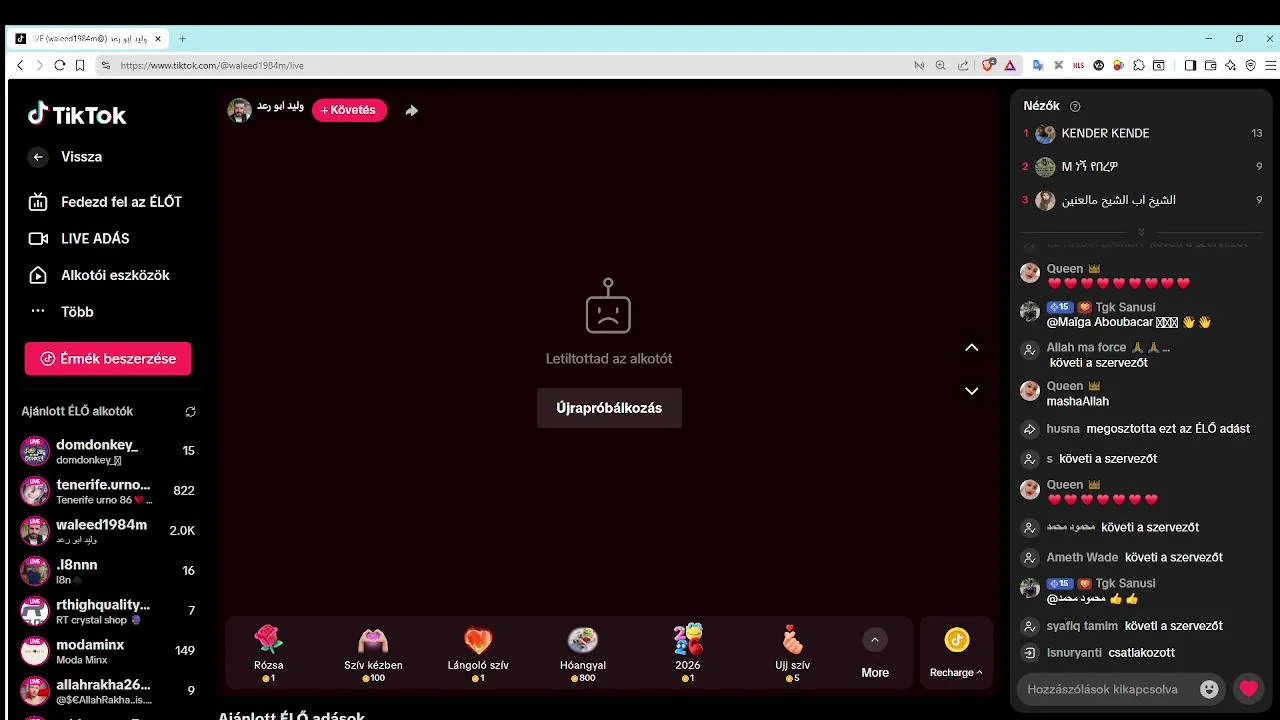Open domdonkey_ live creator
1280x720 pixels.
click(x=108, y=451)
